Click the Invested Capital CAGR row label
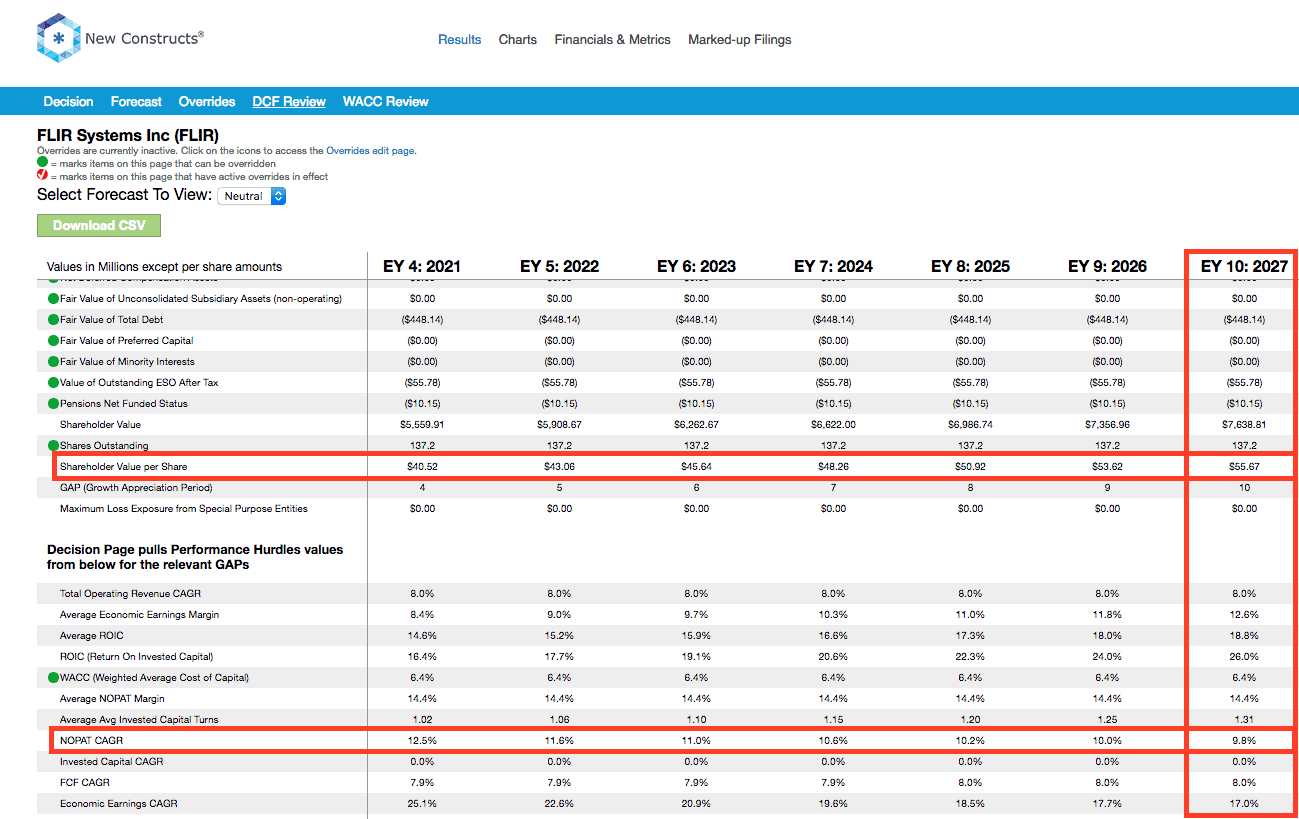Image resolution: width=1299 pixels, height=819 pixels. 113,762
